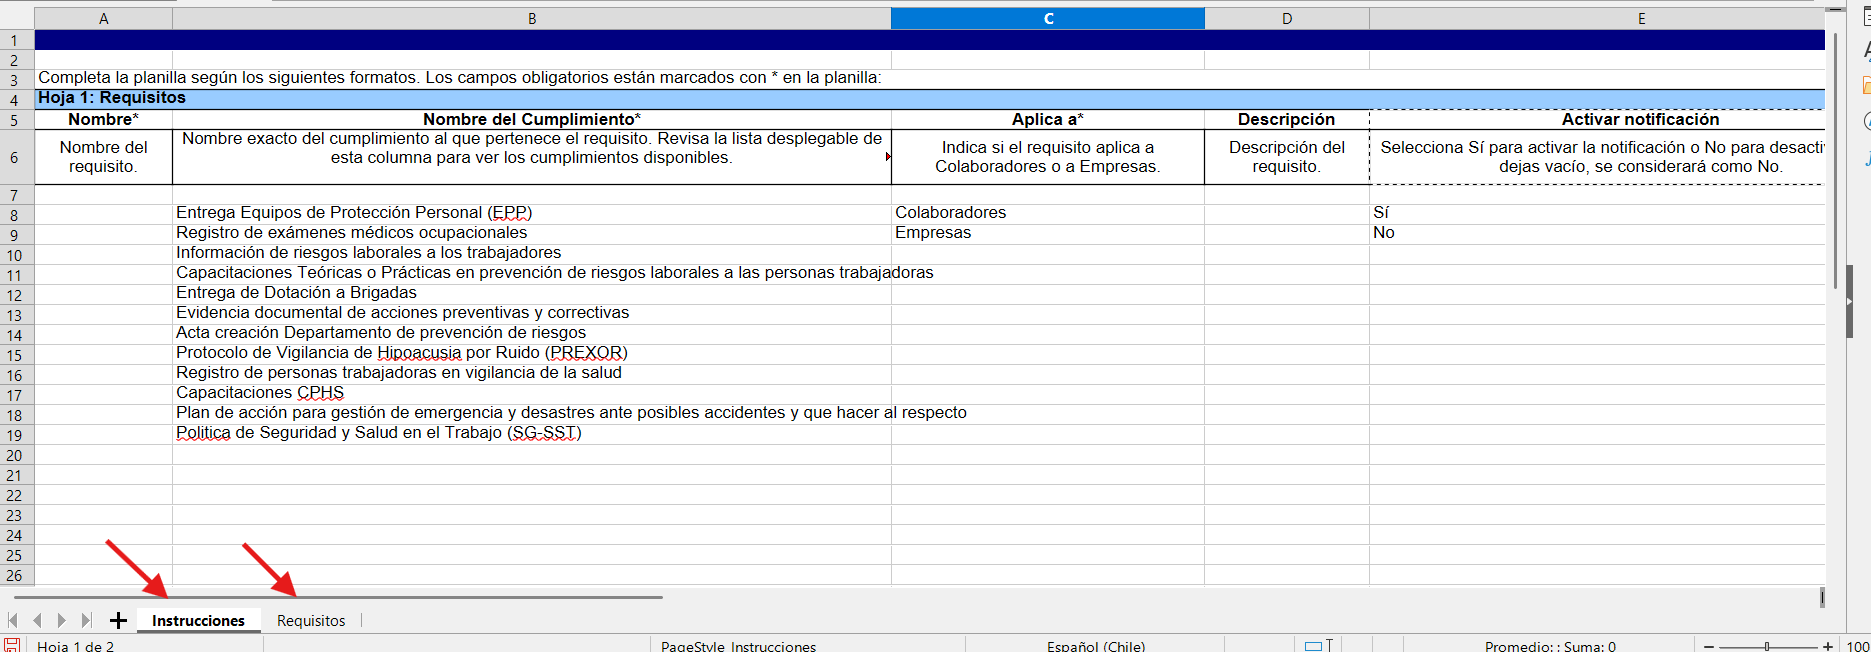The width and height of the screenshot is (1871, 652).
Task: Select the 'Aplica a*' header cell
Action: click(x=1048, y=119)
